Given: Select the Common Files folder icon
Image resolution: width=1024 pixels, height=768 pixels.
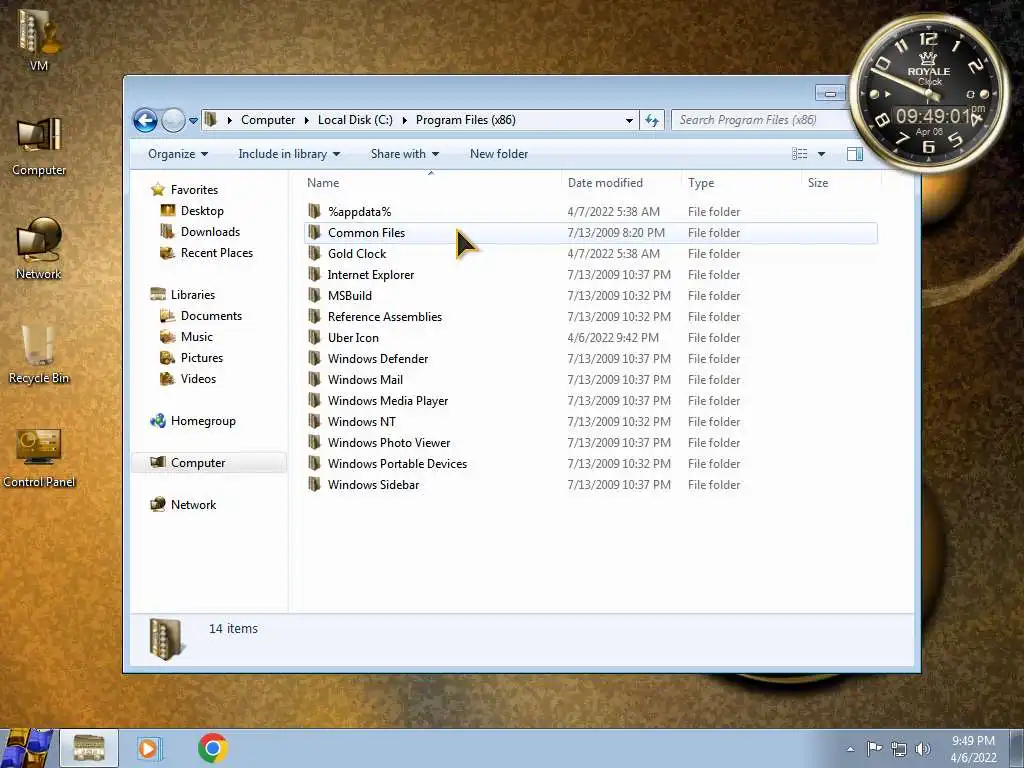Looking at the screenshot, I should (314, 232).
